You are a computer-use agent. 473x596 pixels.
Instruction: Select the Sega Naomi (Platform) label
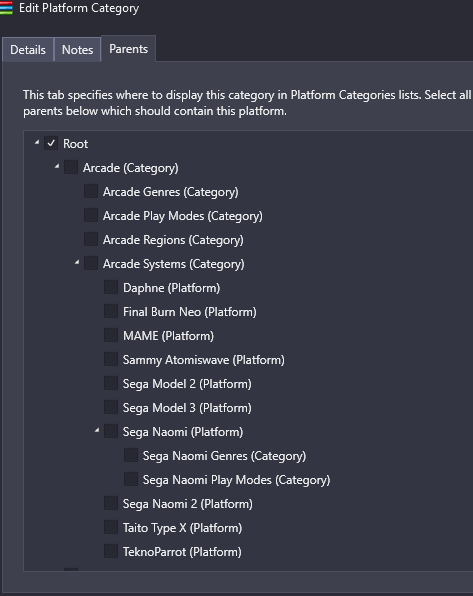pyautogui.click(x=183, y=432)
